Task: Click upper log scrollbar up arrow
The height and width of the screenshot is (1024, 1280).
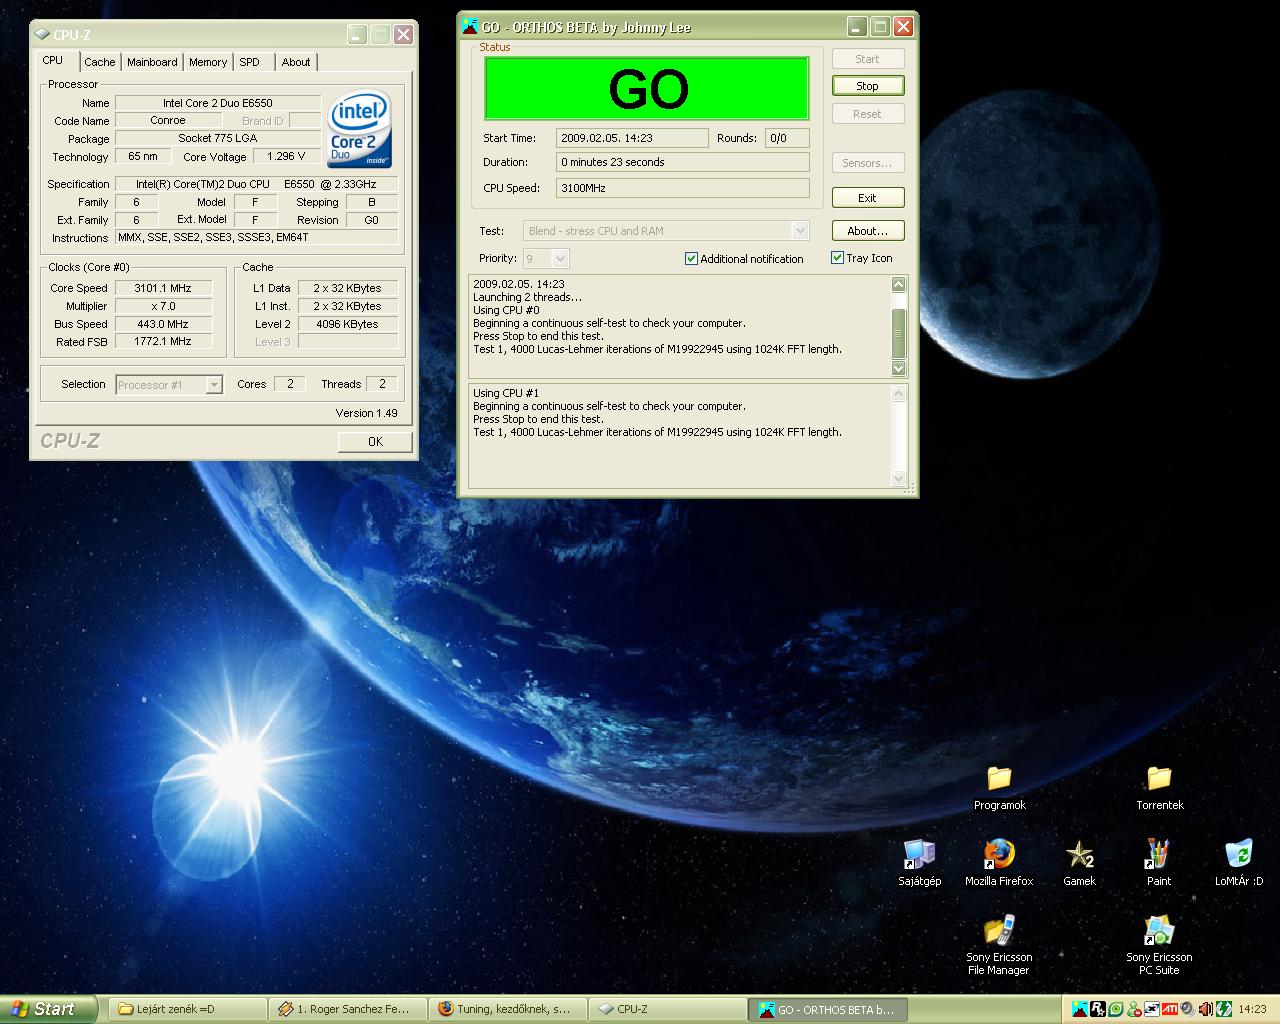Action: pos(898,284)
